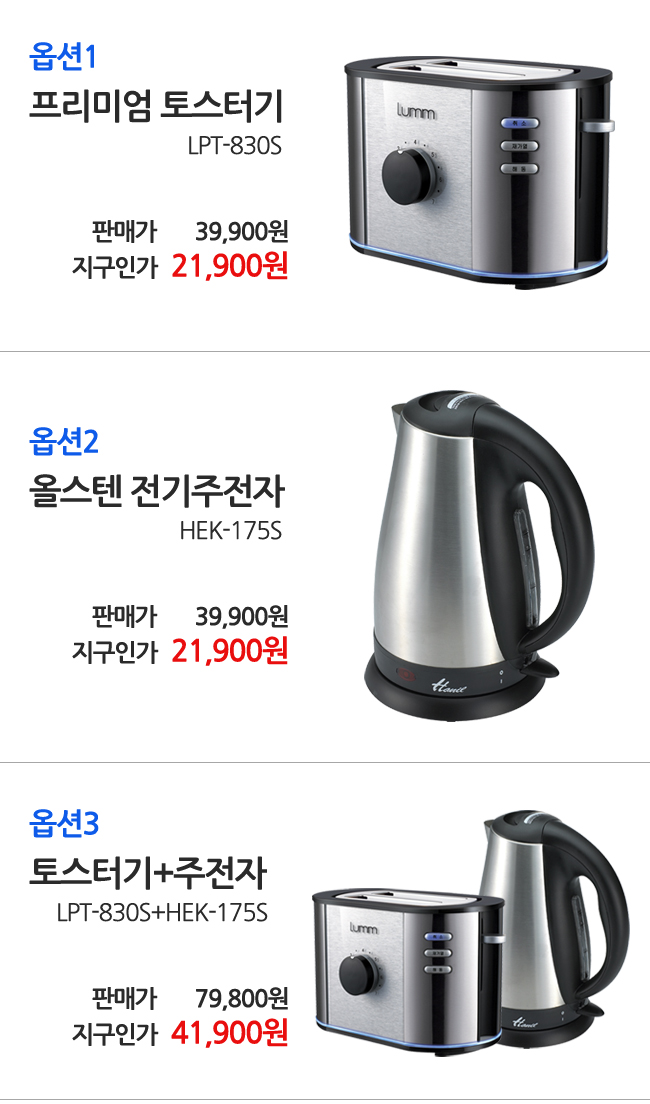Click the red 21,900원 price for the toaster

(230, 267)
